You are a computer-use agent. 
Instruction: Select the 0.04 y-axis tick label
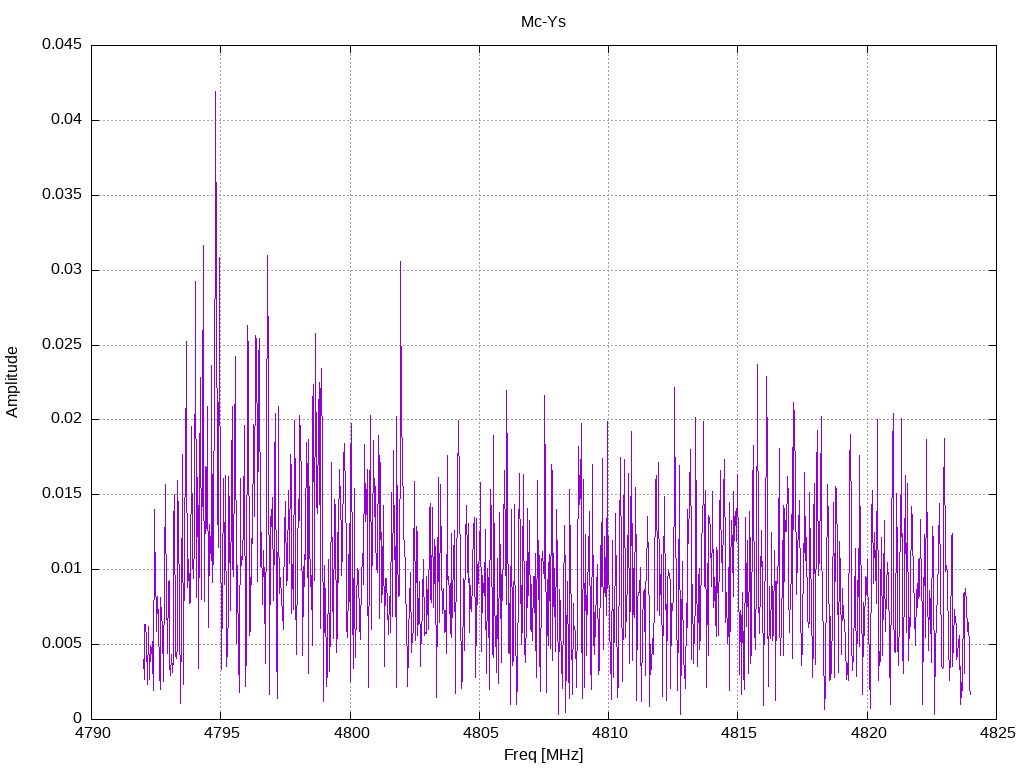65,120
